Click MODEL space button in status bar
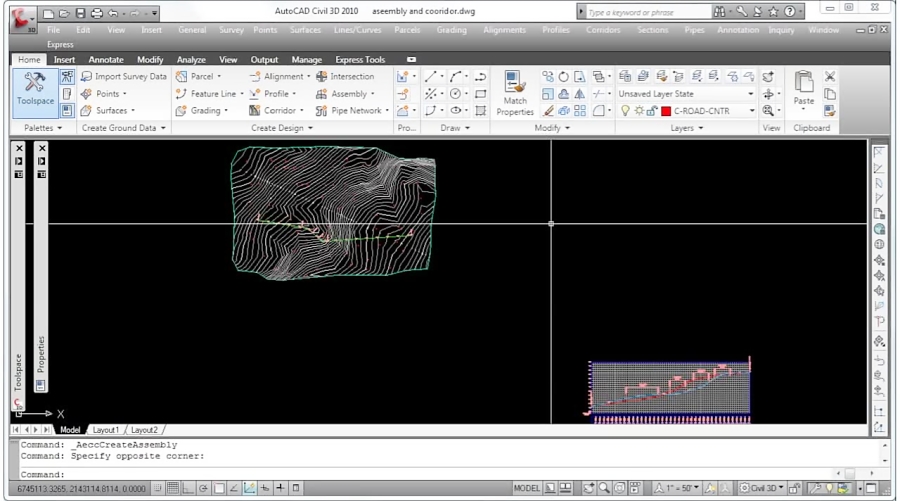This screenshot has width=900, height=501. [526, 488]
